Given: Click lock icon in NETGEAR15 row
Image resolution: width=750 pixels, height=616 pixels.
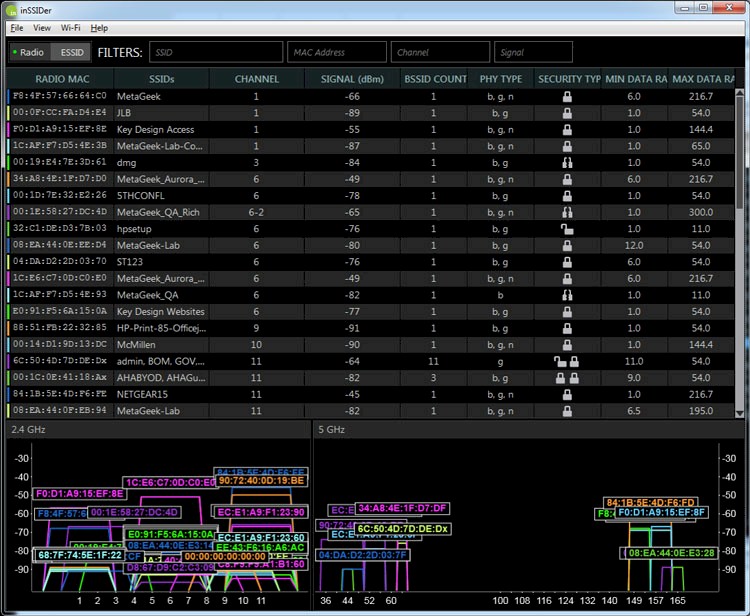Looking at the screenshot, I should click(x=567, y=395).
